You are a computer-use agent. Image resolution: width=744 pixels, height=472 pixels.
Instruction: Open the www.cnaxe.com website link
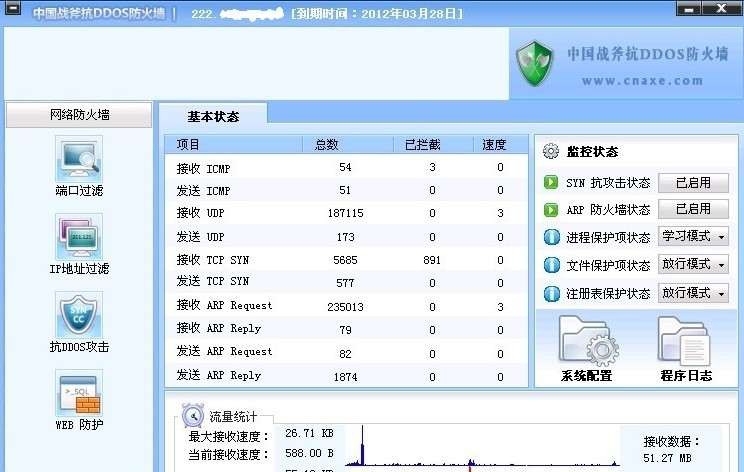[642, 81]
